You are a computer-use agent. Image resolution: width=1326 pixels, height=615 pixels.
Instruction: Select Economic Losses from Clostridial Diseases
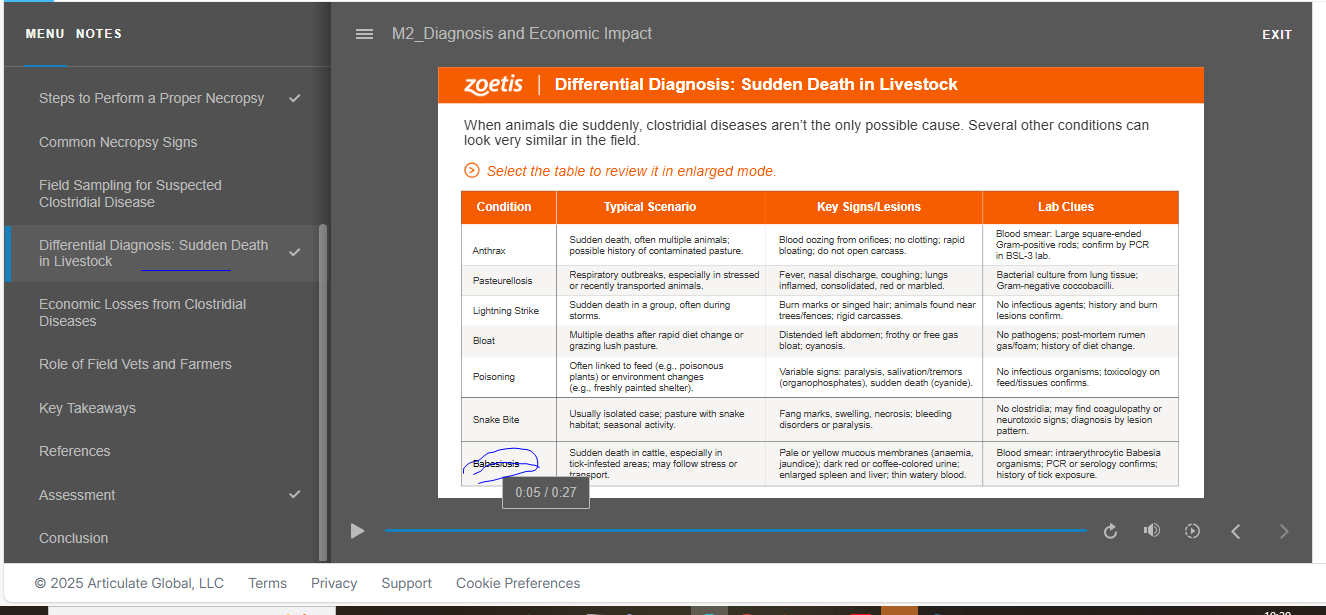[142, 312]
